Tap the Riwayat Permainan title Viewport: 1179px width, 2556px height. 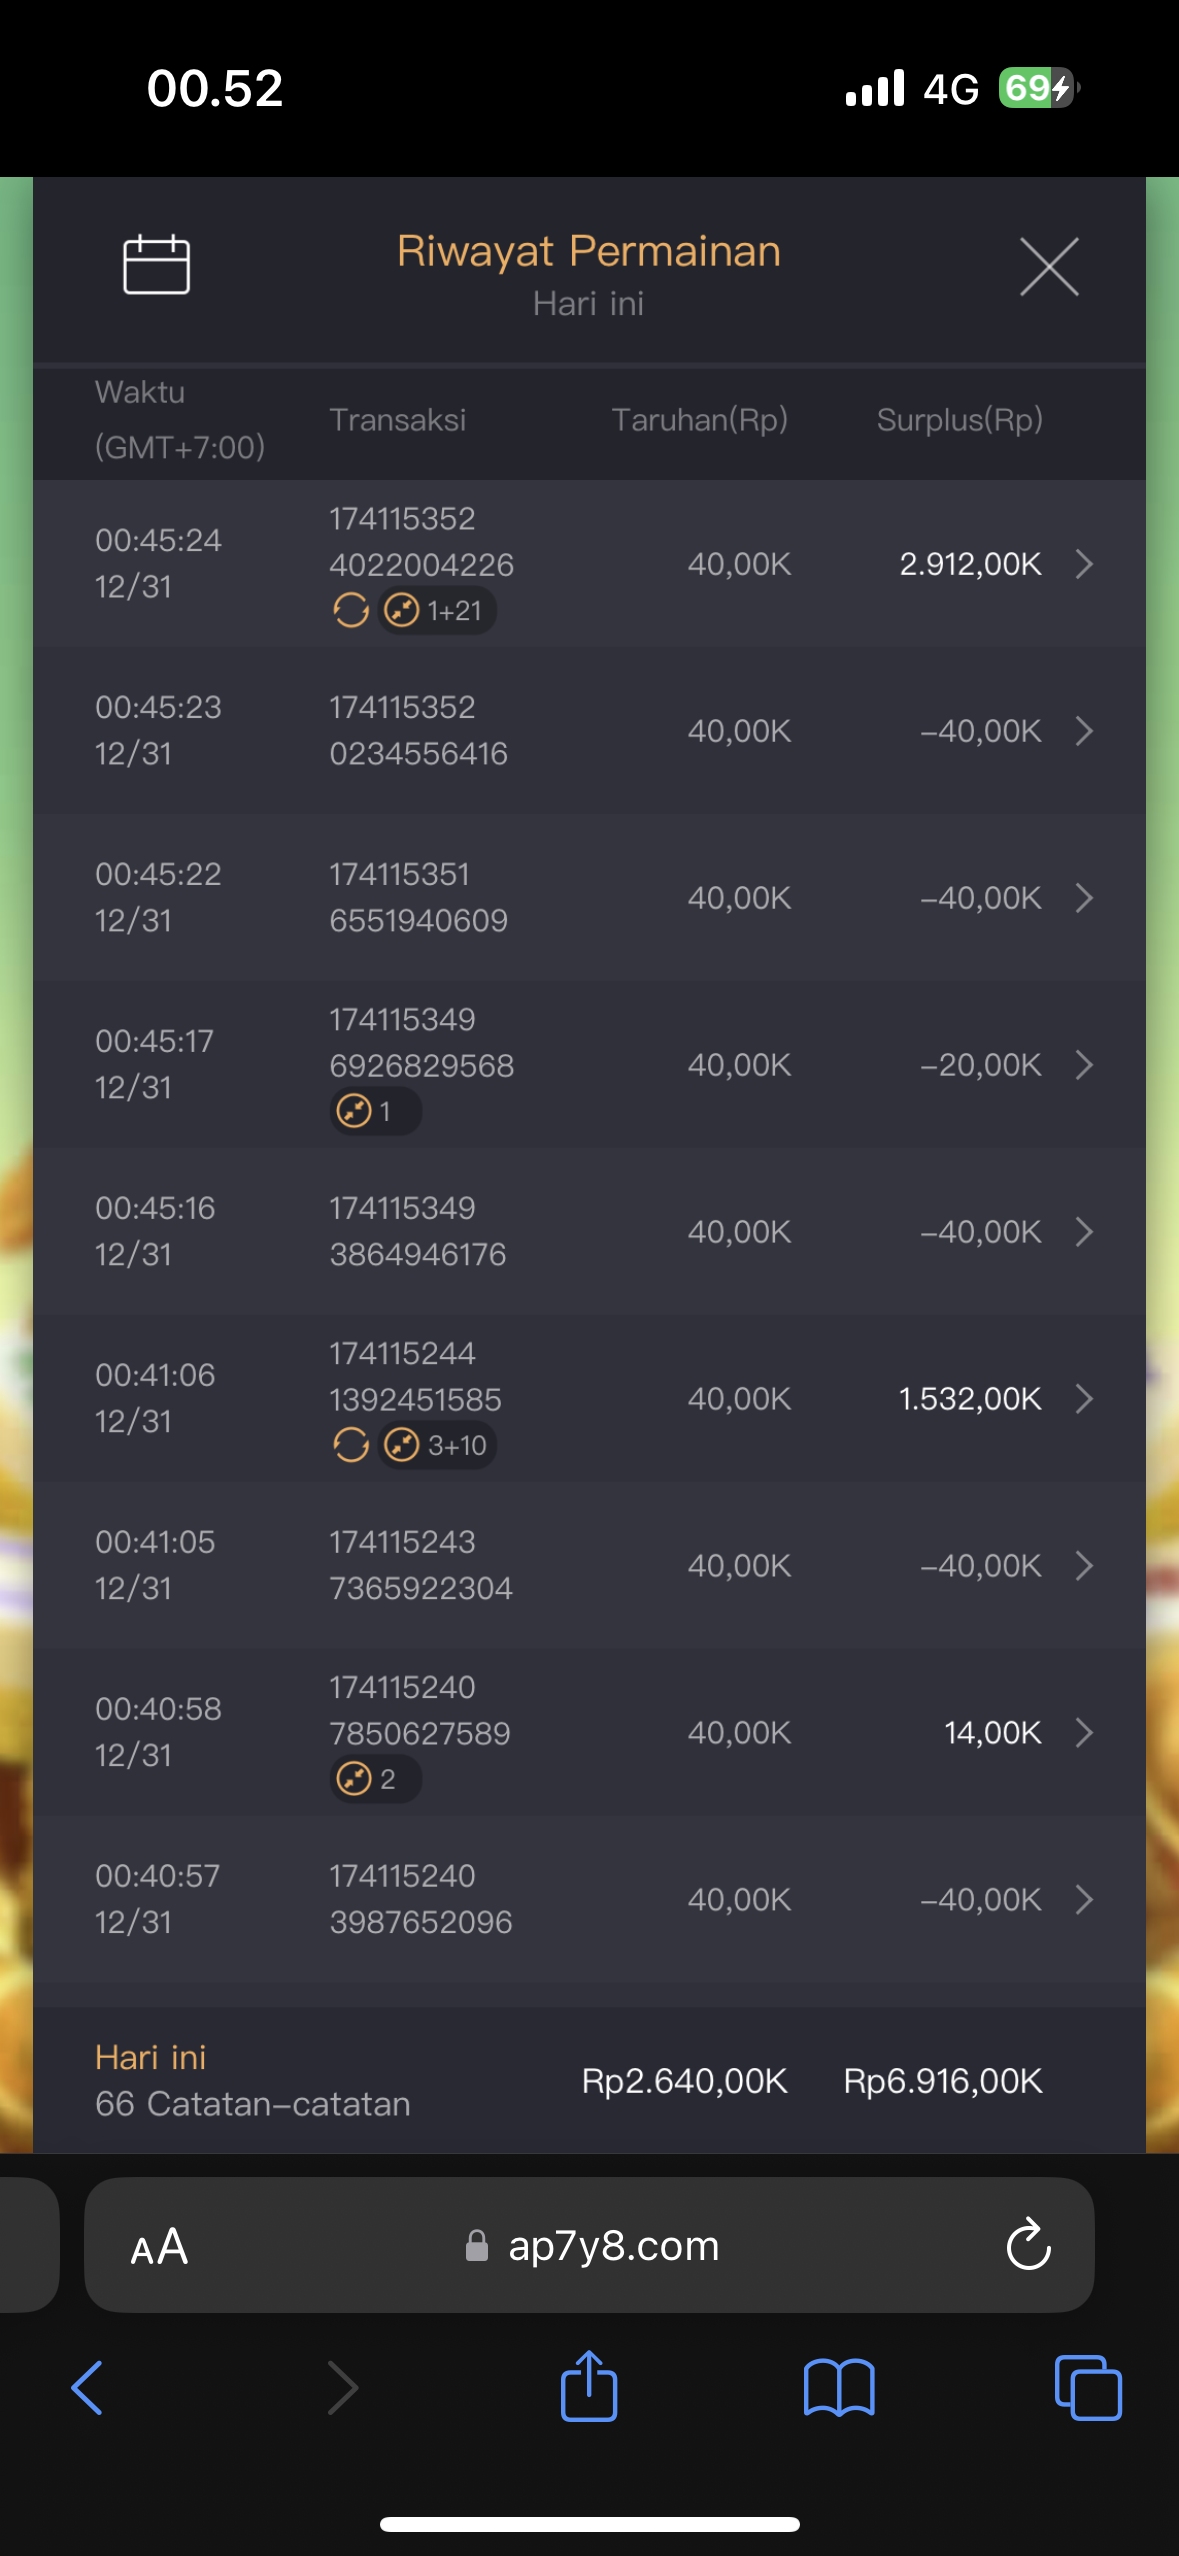588,251
